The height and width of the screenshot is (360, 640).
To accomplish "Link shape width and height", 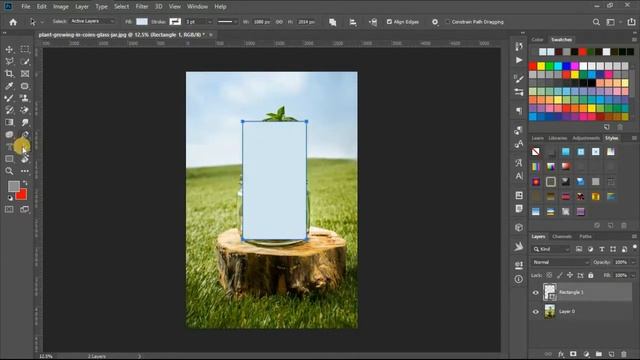I will pos(279,22).
